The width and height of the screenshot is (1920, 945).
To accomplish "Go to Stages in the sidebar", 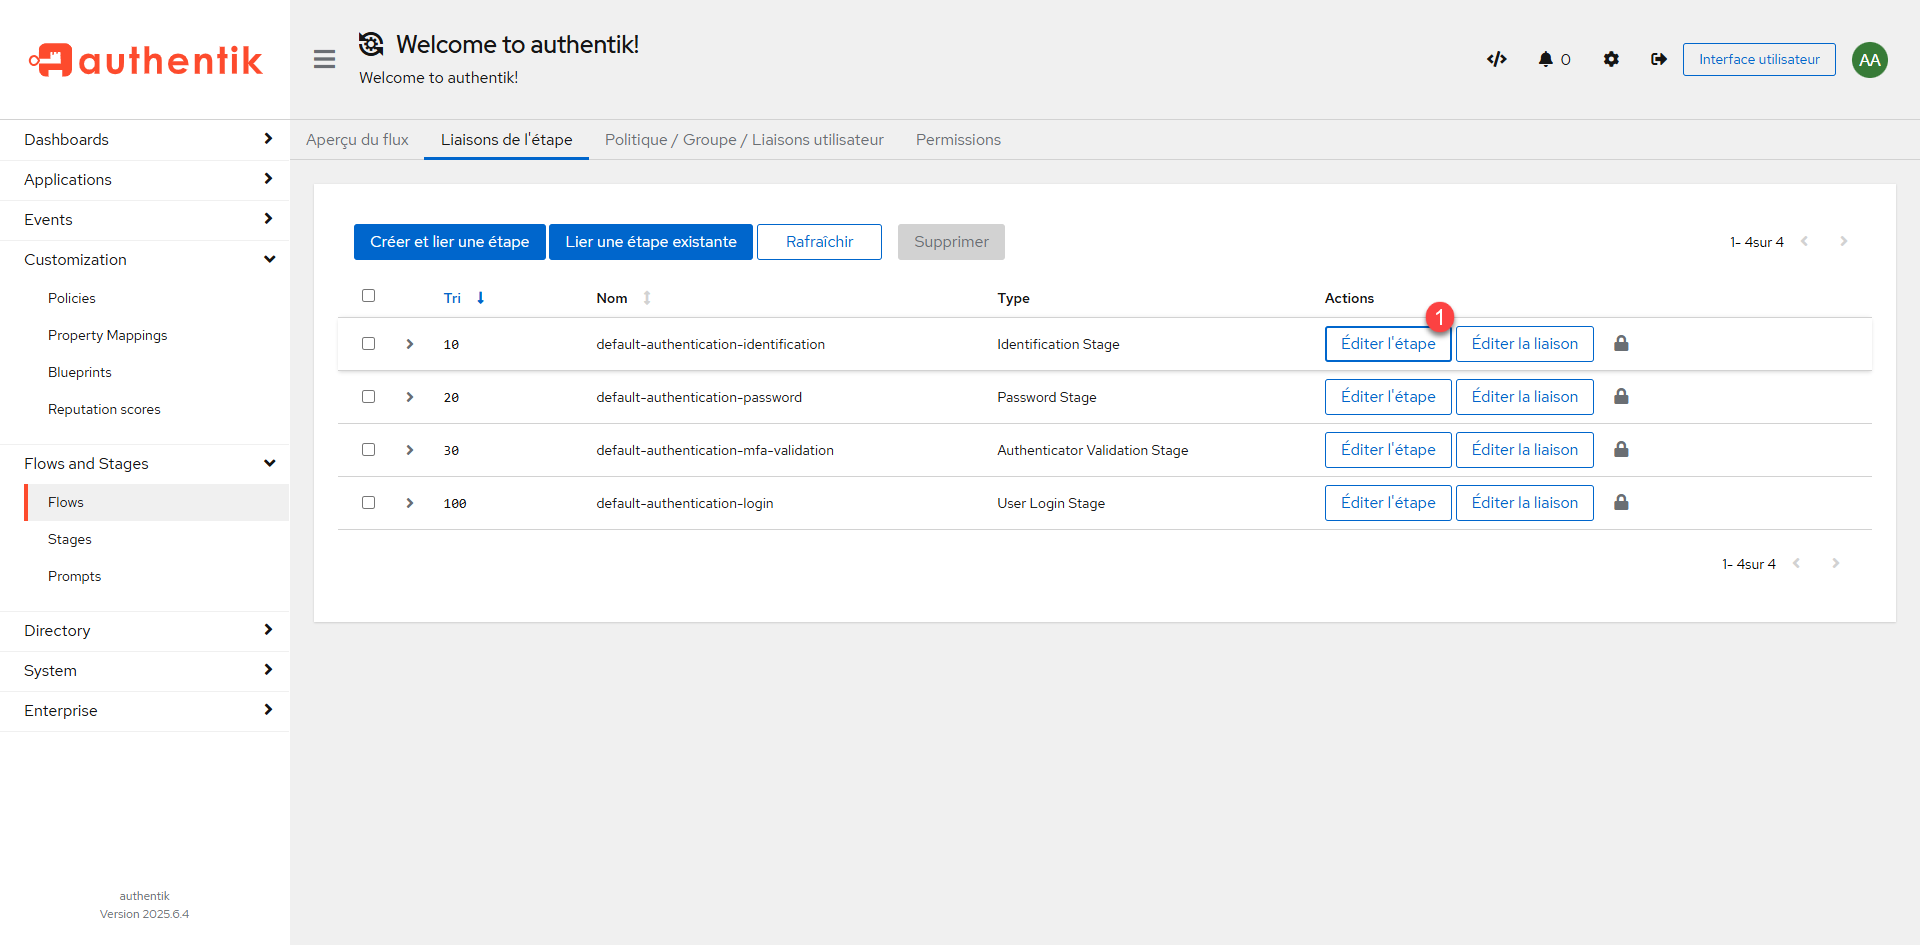I will coord(70,540).
